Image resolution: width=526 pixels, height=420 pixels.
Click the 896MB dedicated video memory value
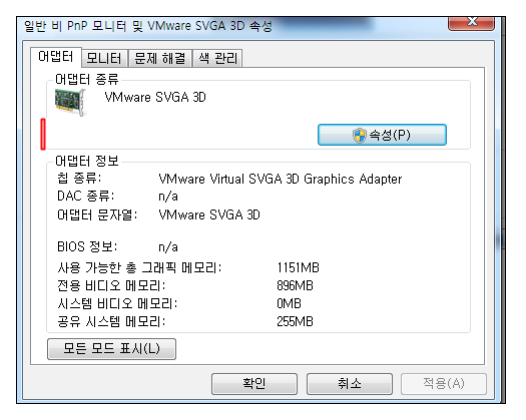click(295, 285)
